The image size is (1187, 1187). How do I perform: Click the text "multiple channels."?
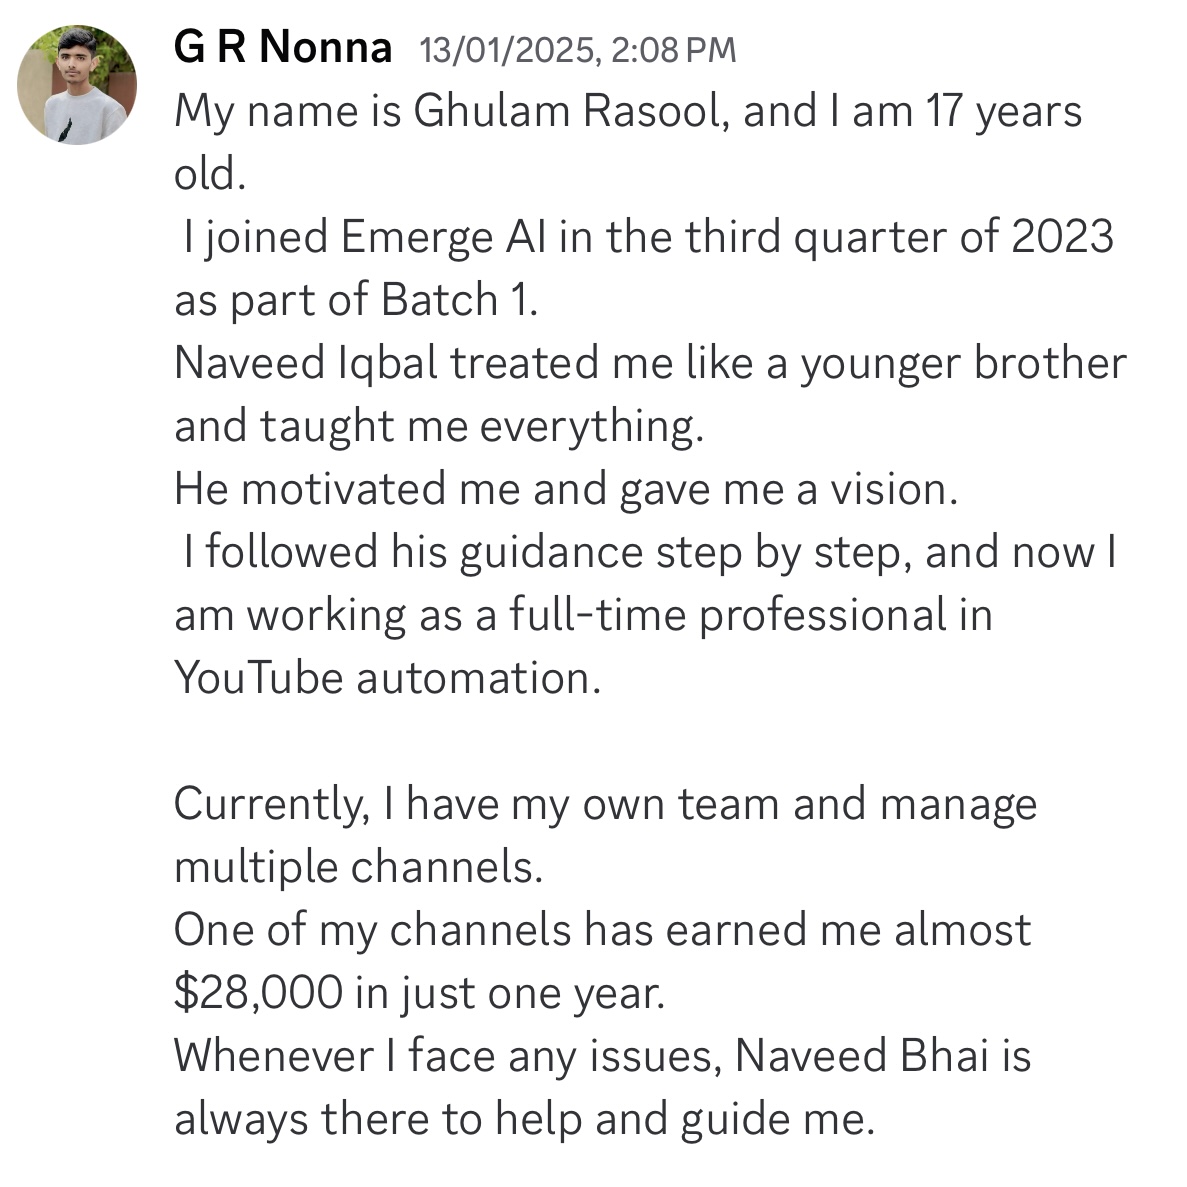(359, 868)
